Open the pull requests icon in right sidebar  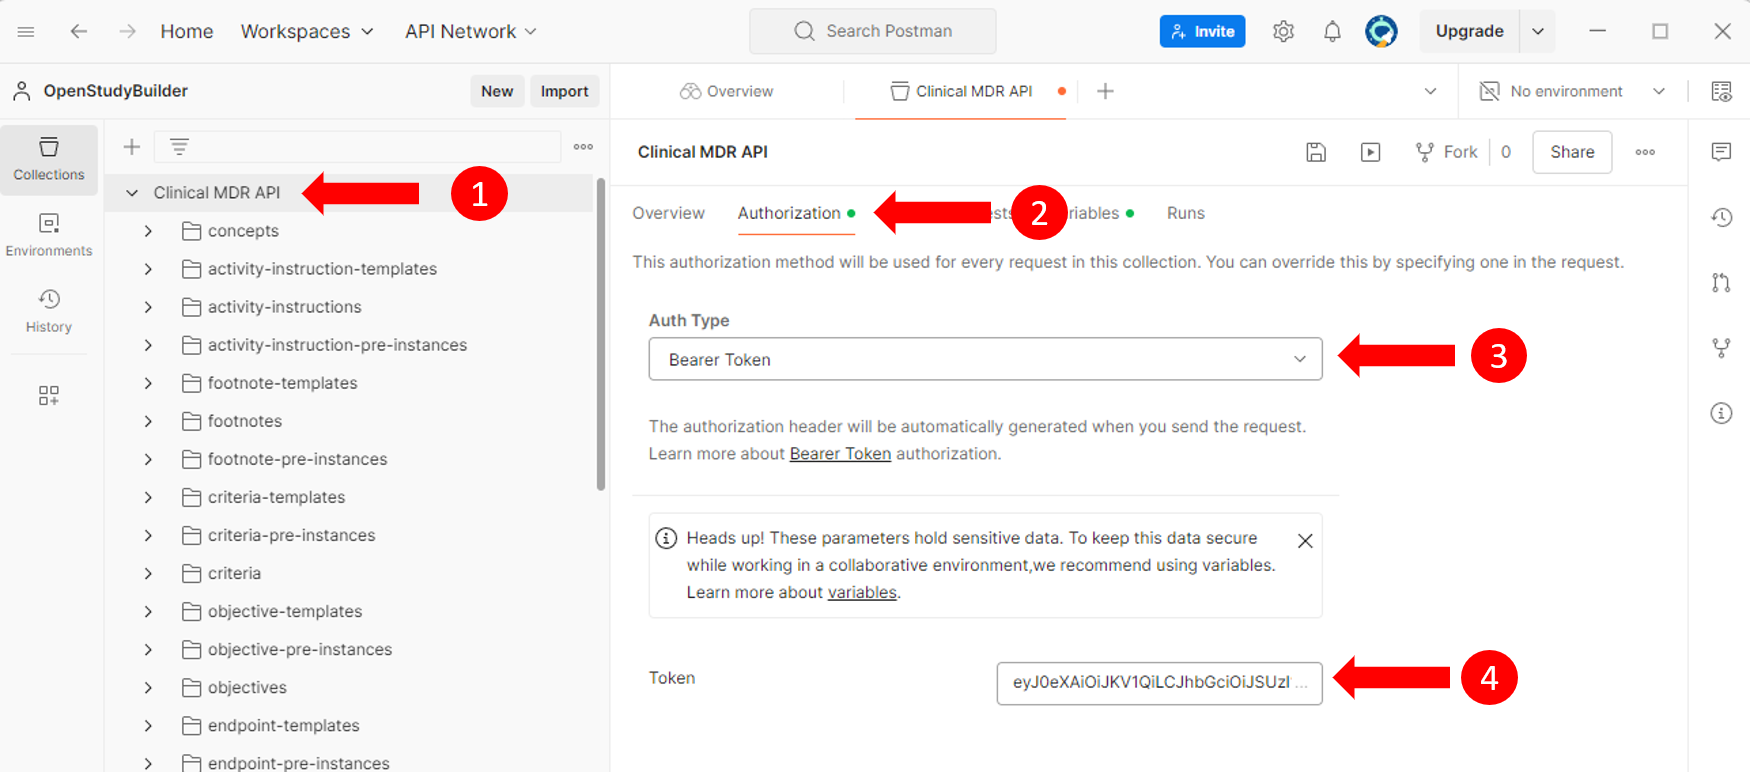tap(1721, 283)
